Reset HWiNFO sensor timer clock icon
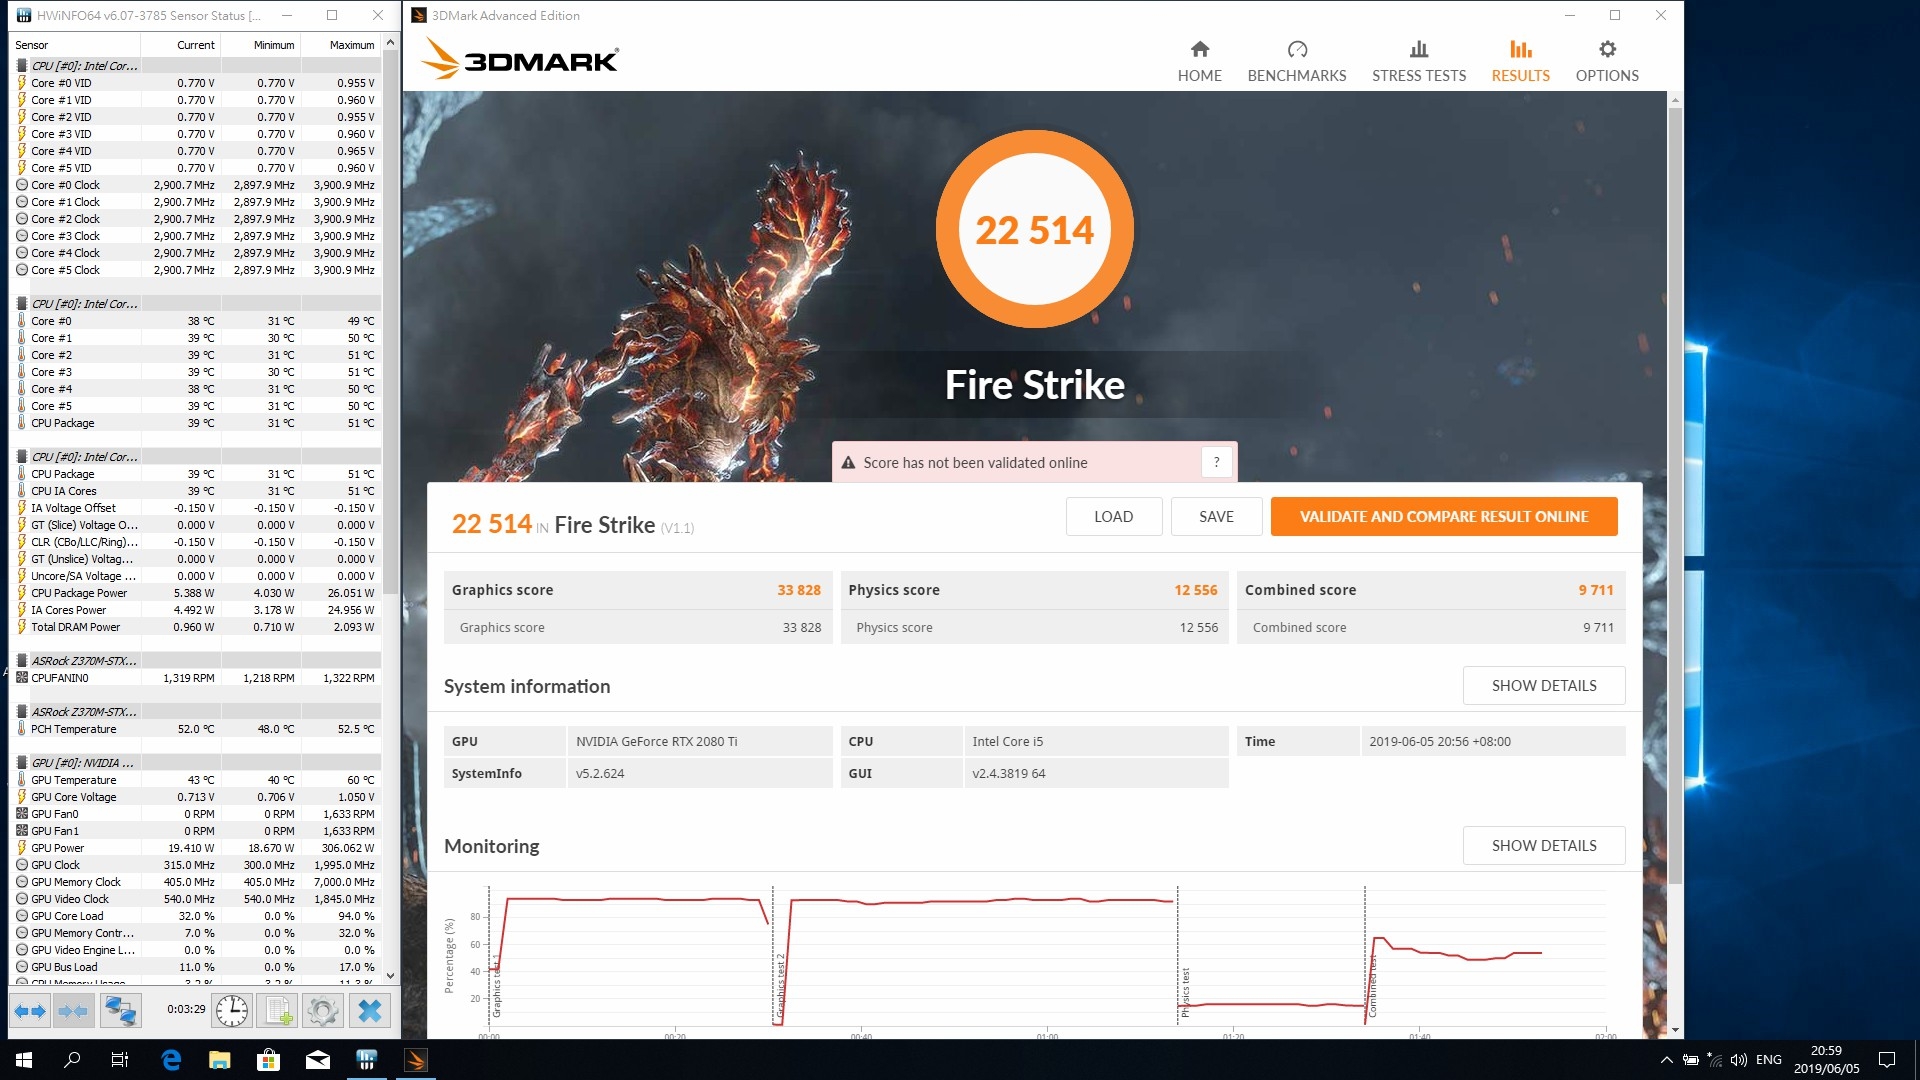 (232, 1011)
